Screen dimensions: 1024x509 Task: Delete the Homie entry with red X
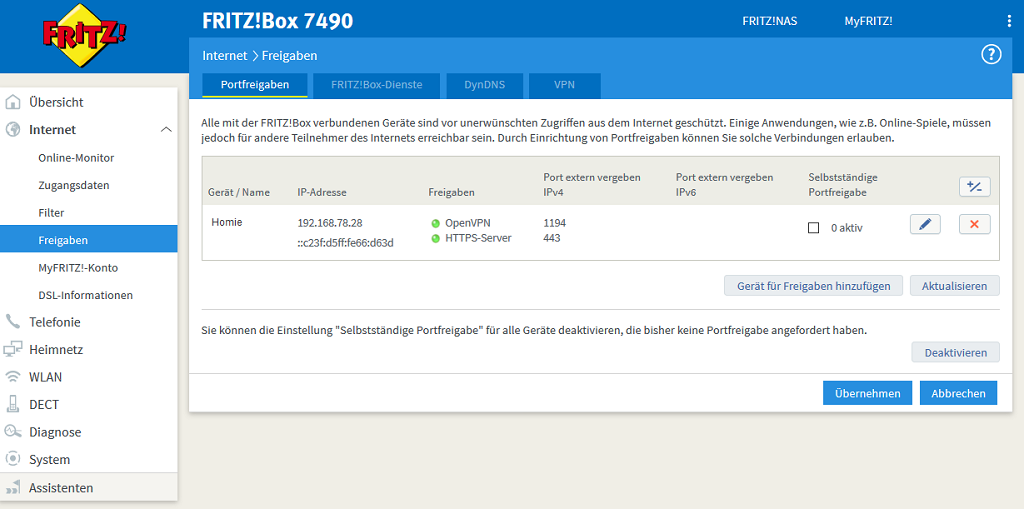click(974, 224)
